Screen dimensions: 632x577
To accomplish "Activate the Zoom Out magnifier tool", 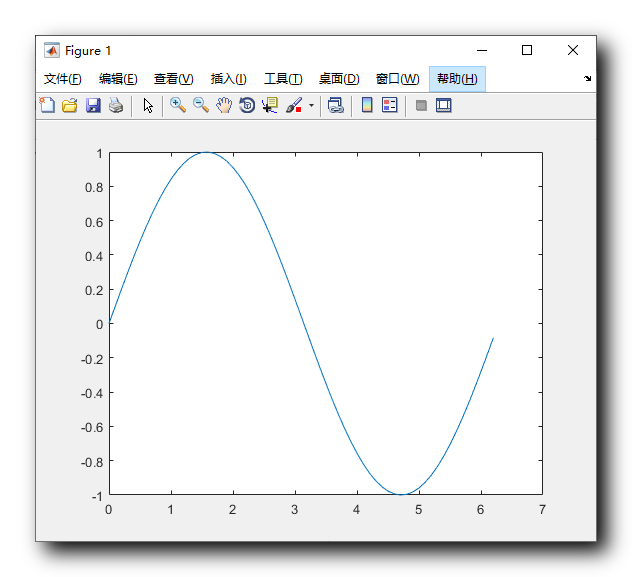I will pos(201,105).
